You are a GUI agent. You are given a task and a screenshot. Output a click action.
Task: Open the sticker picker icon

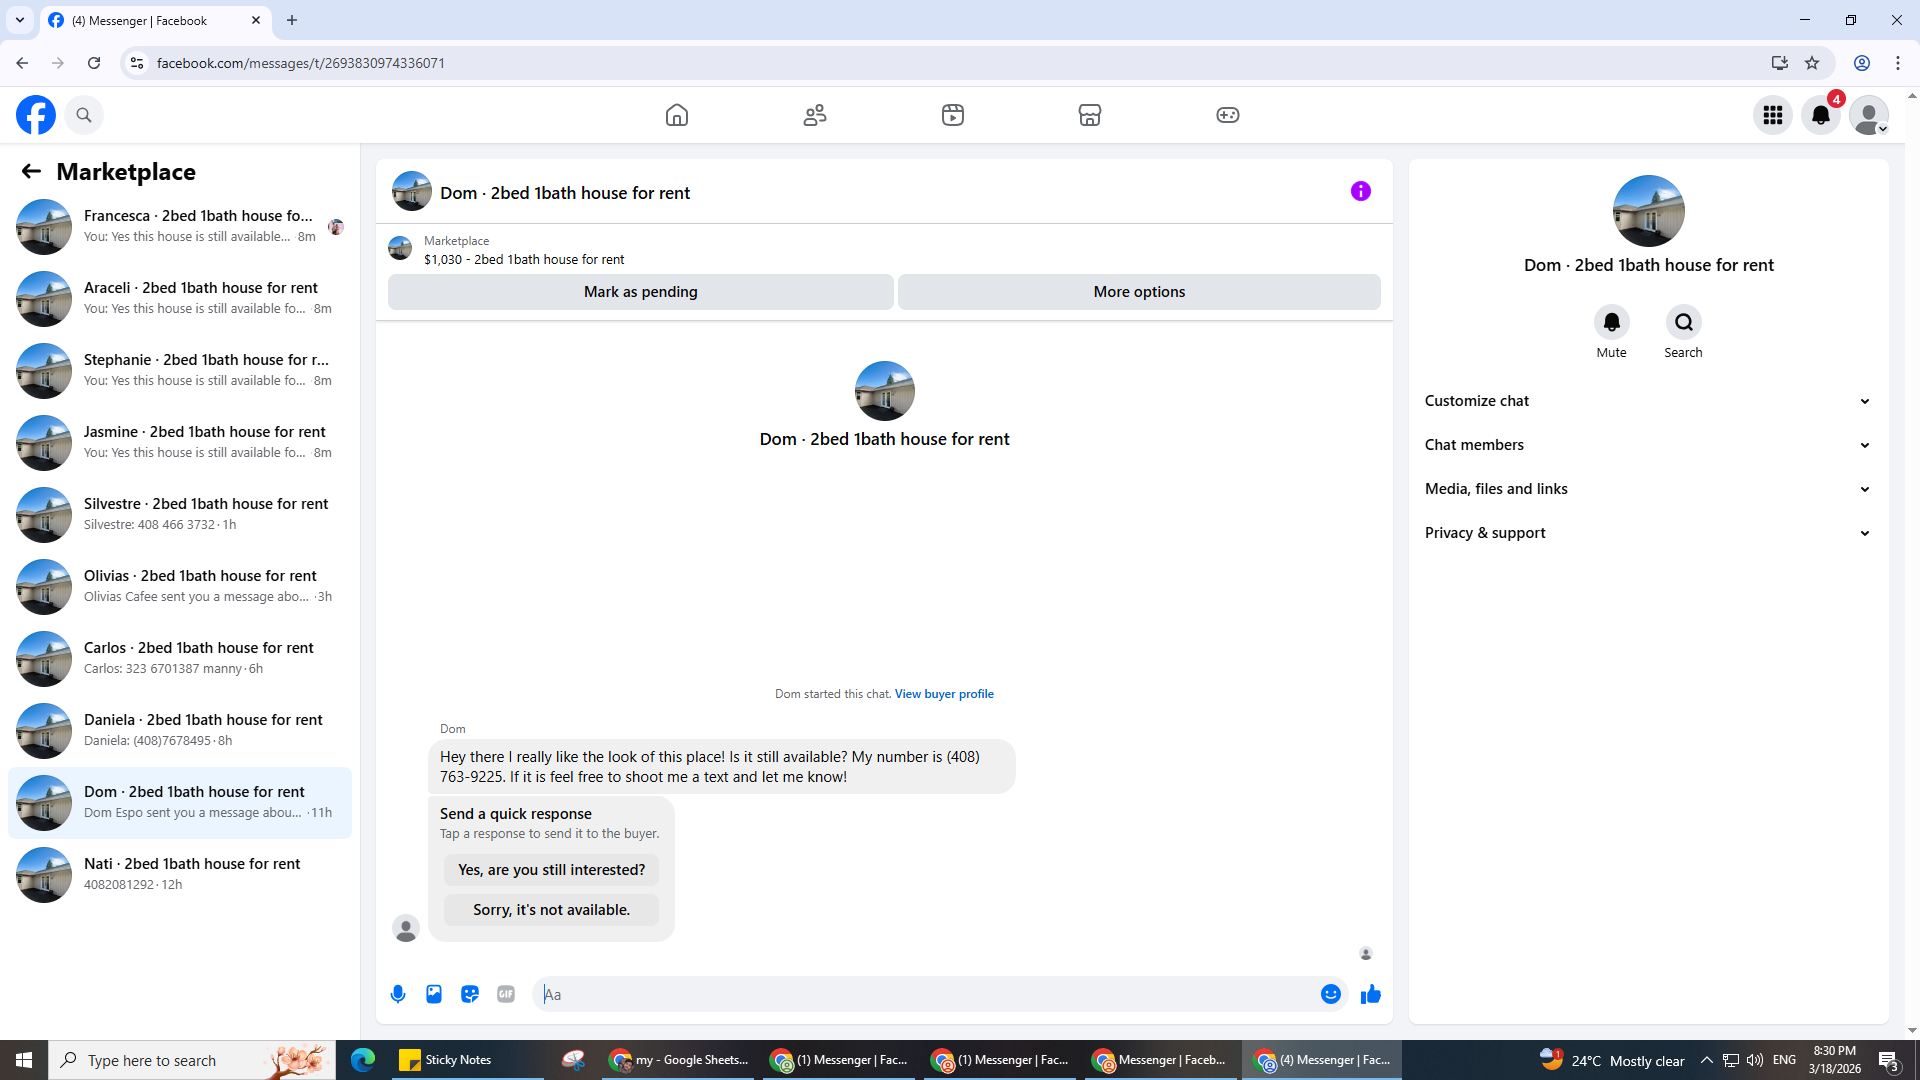point(470,994)
